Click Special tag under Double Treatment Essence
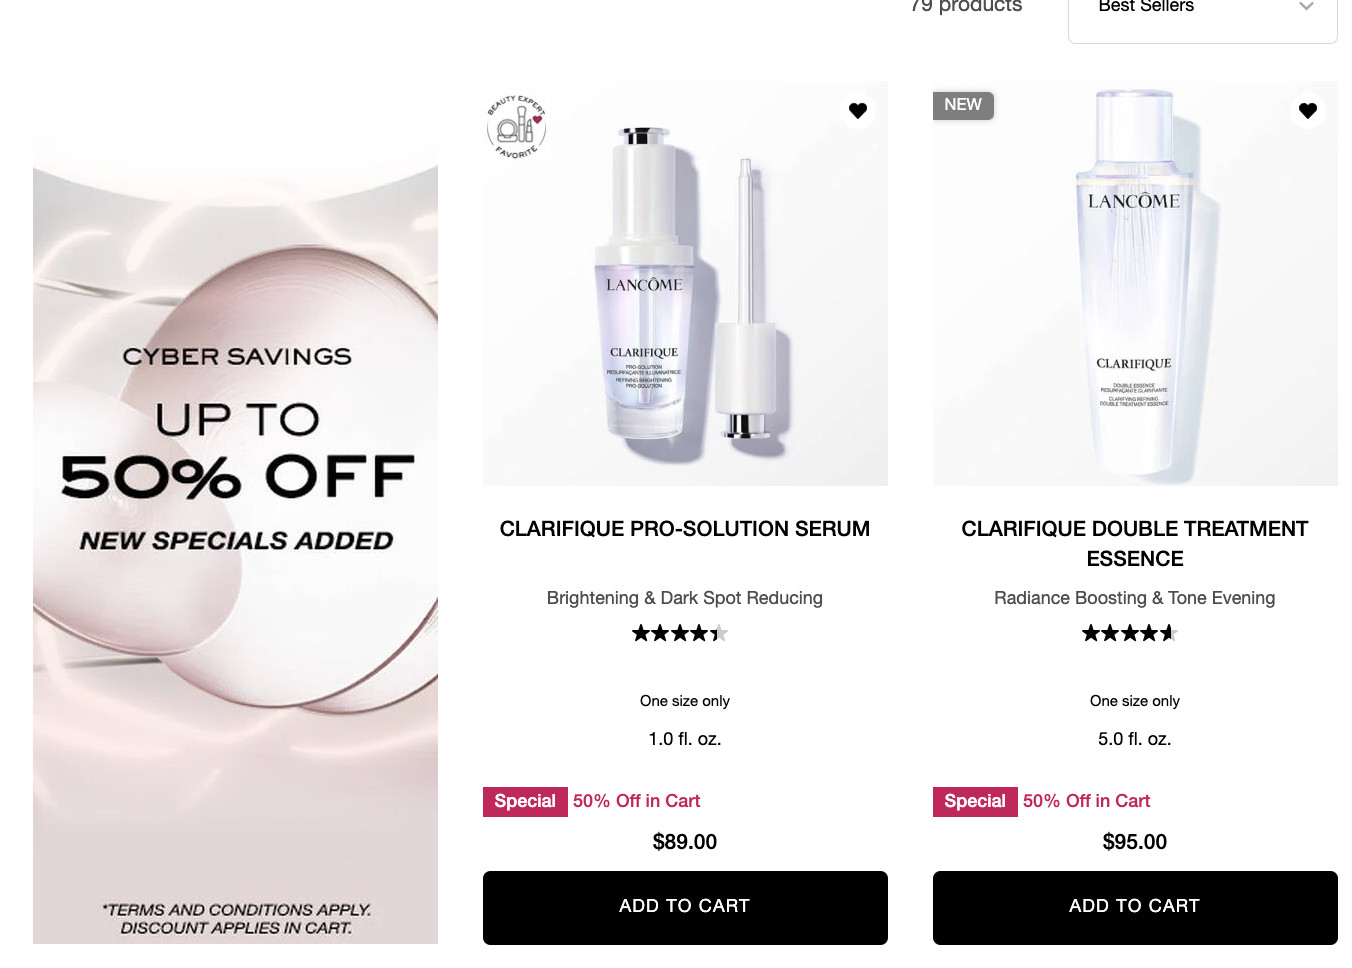 (975, 802)
